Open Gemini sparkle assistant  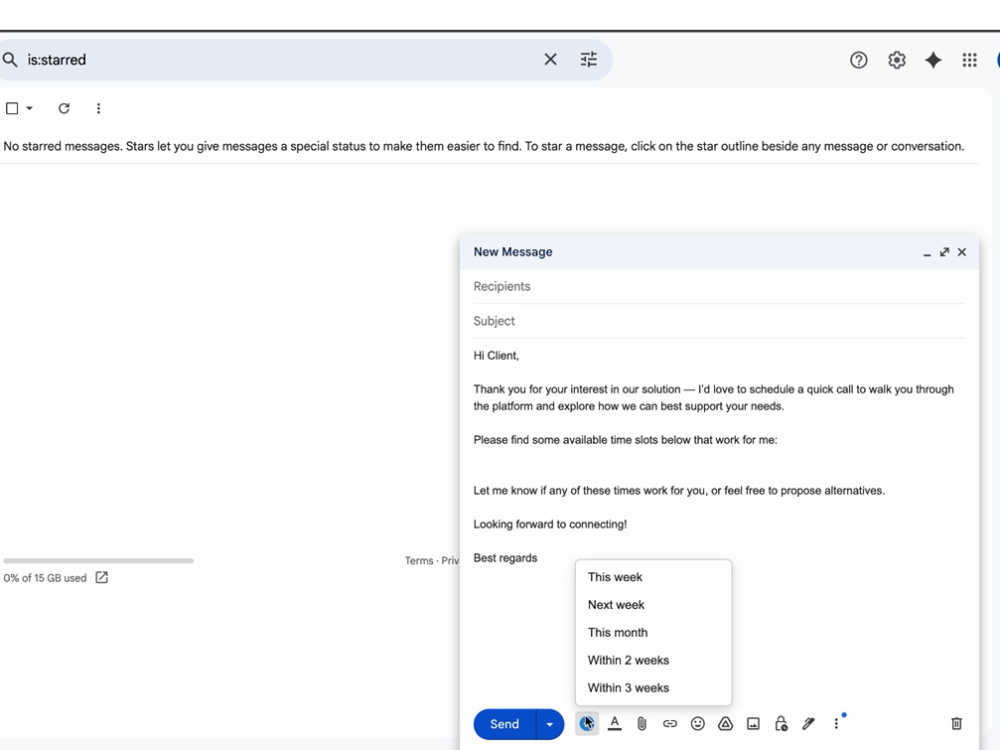(x=933, y=60)
